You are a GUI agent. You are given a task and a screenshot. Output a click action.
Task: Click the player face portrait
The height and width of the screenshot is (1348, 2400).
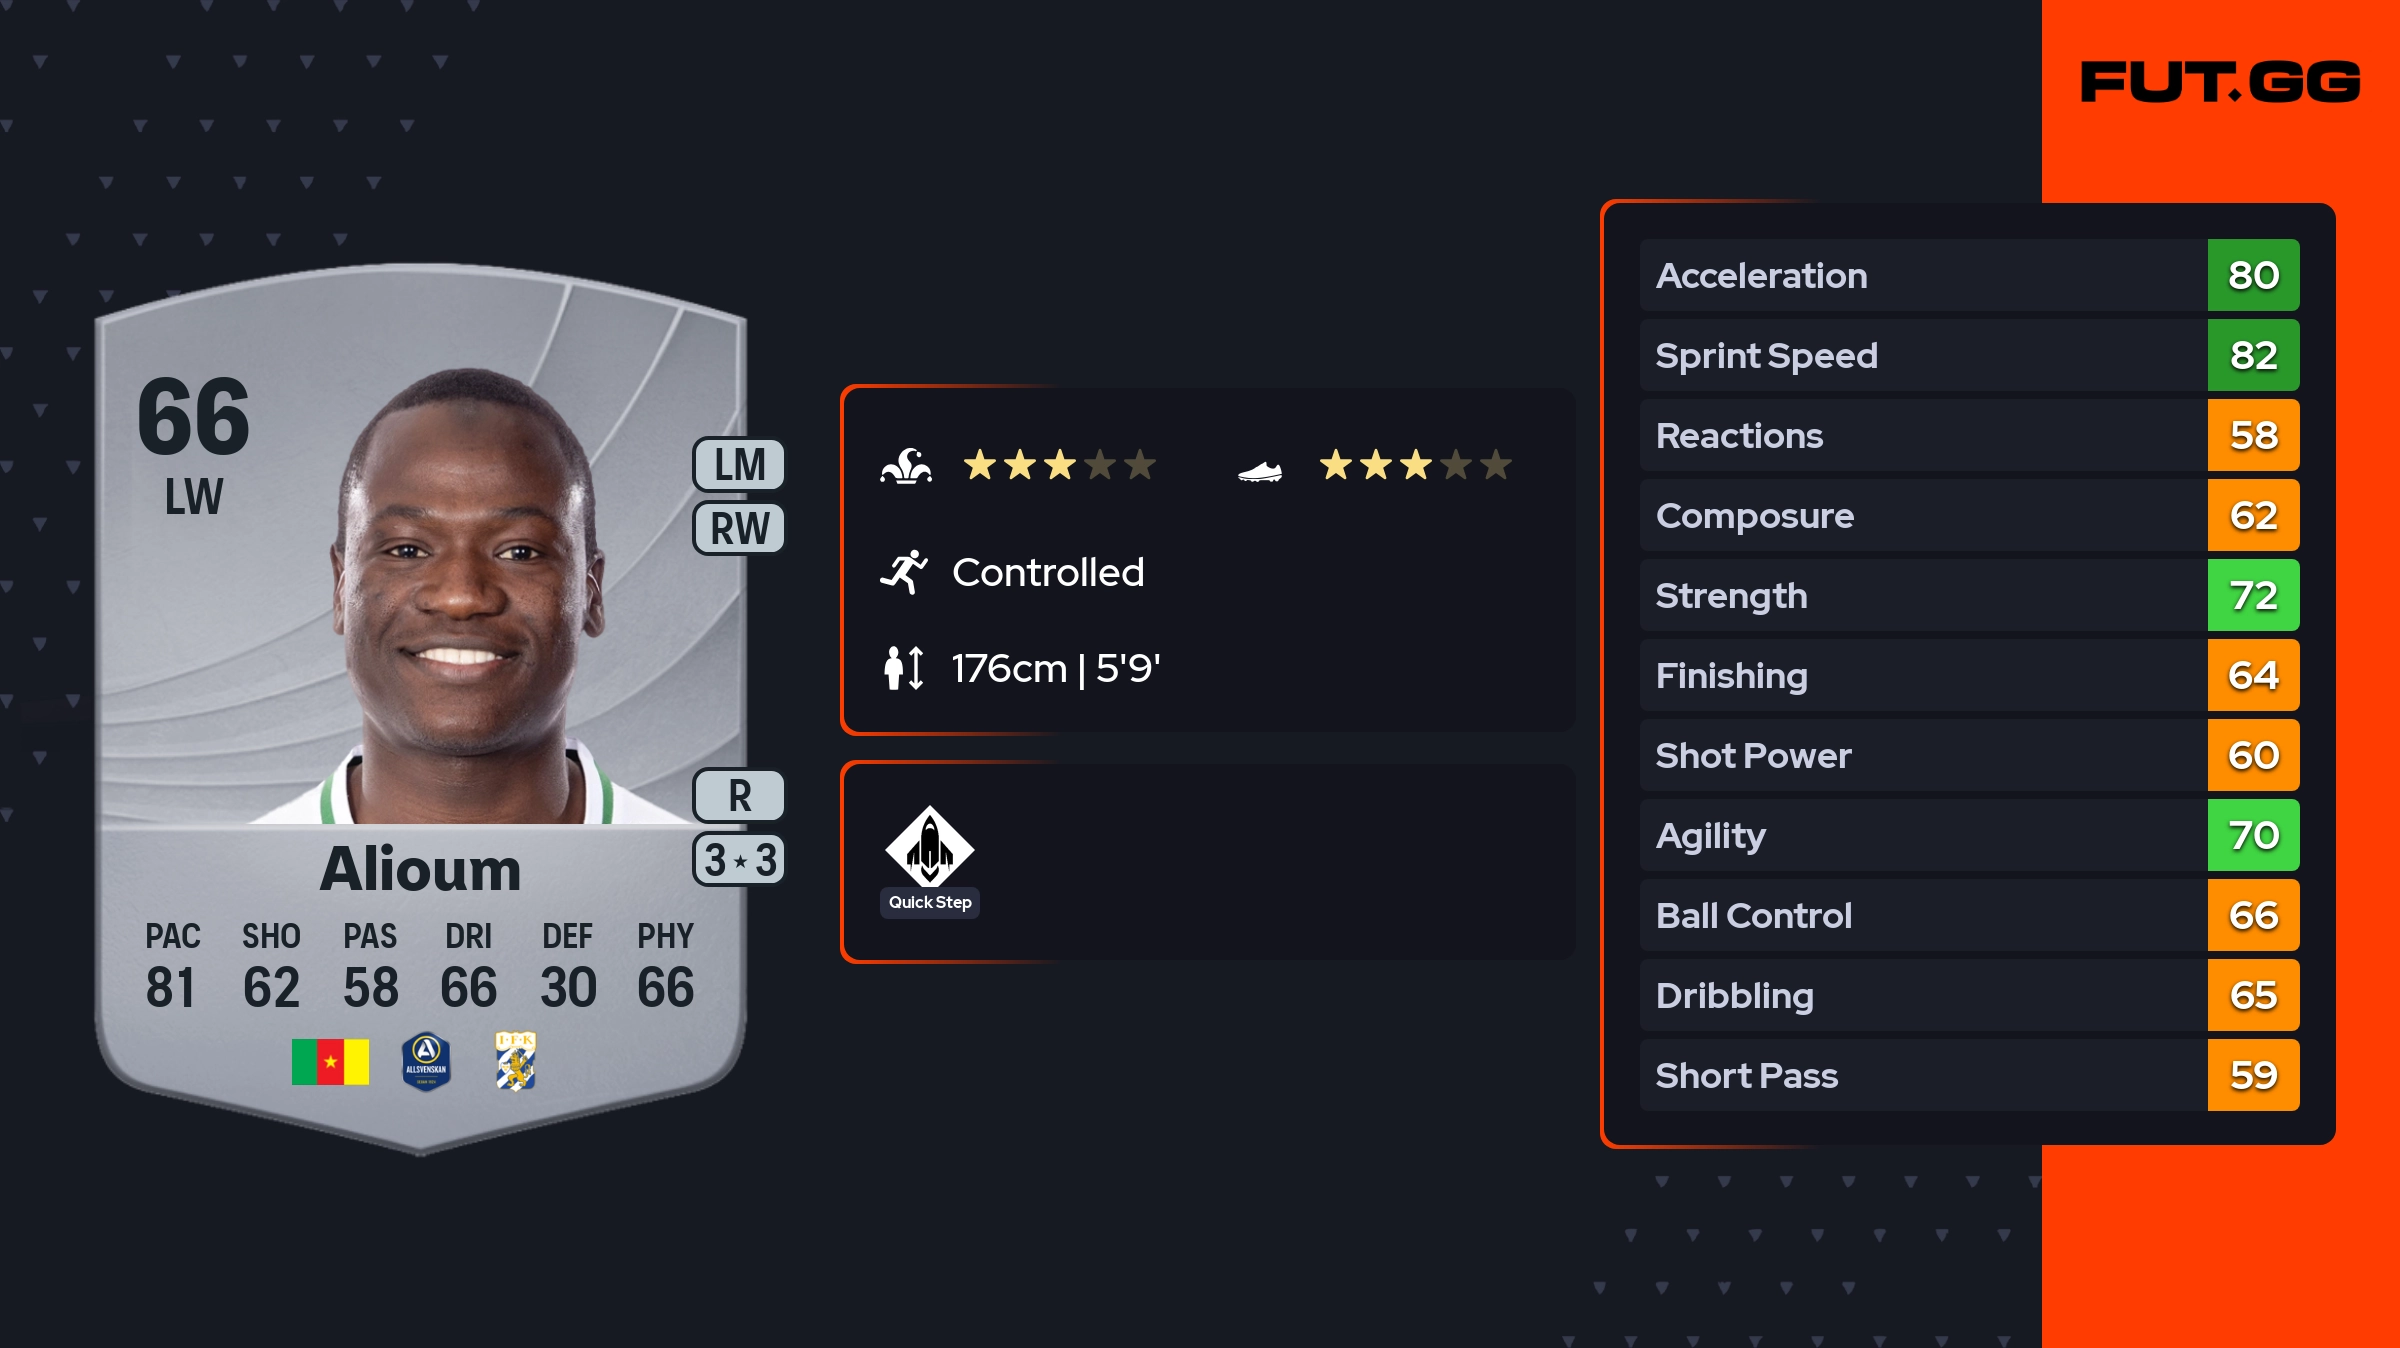pos(465,590)
